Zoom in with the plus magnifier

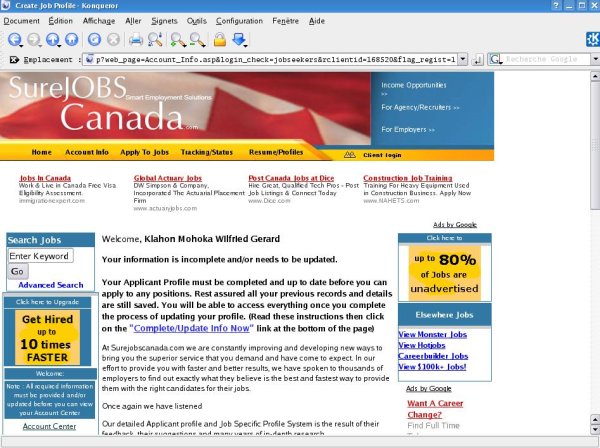pos(178,39)
